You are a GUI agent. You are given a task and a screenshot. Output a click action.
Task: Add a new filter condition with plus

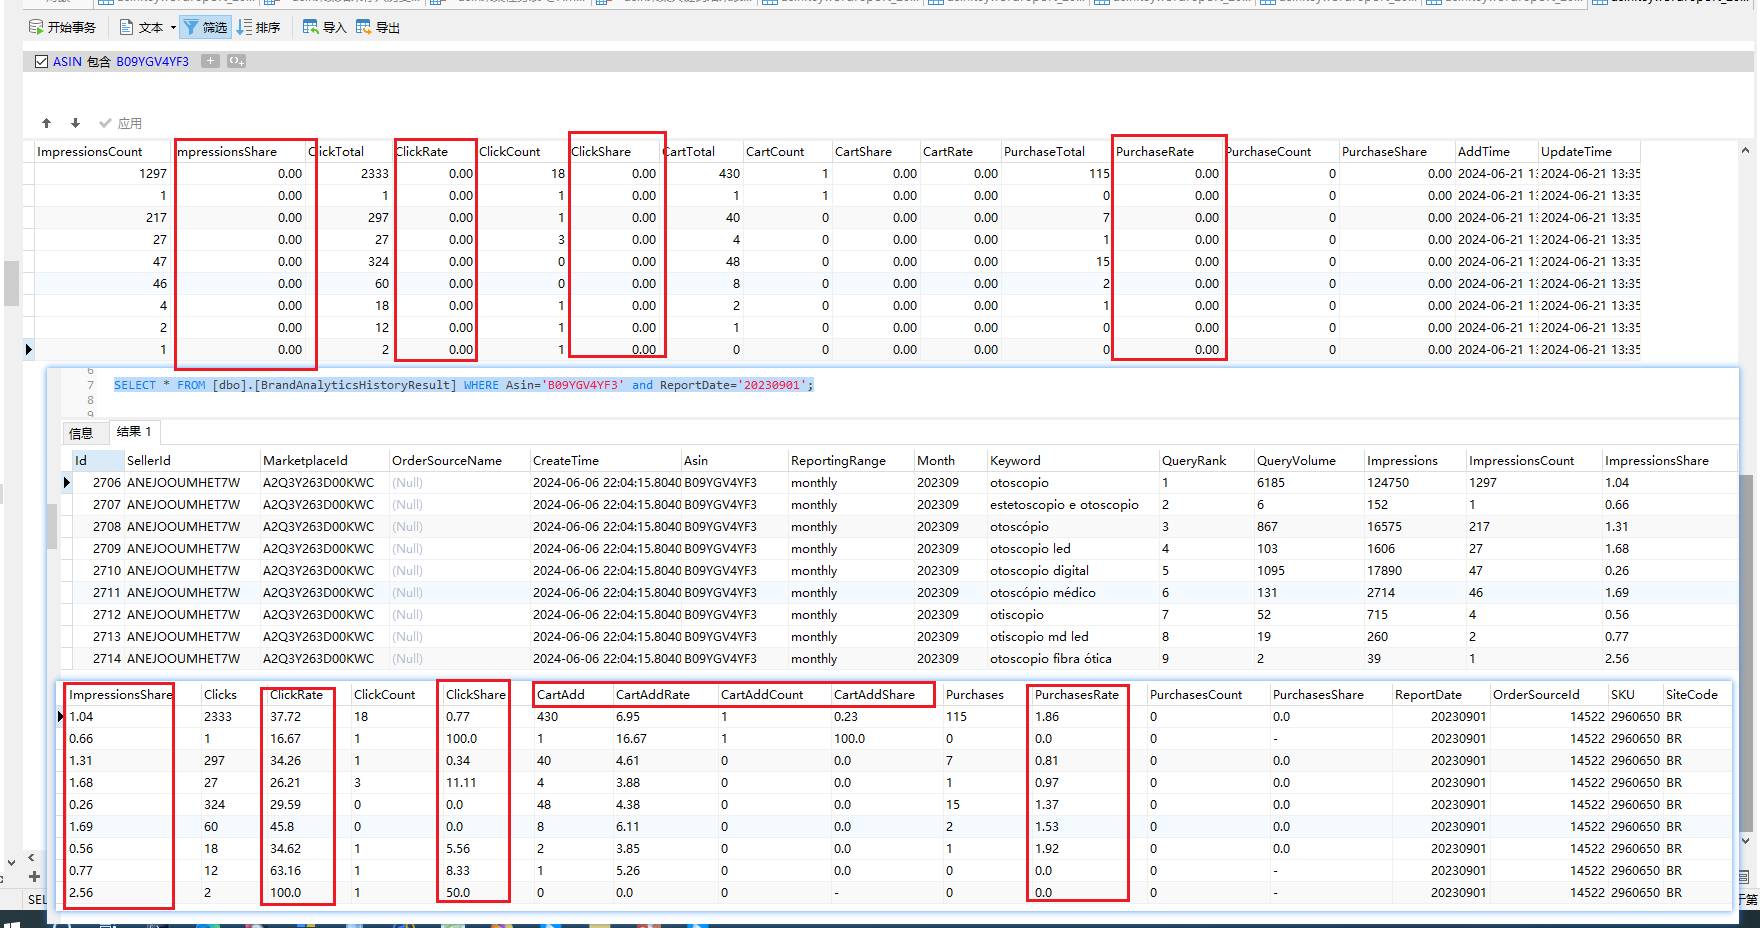point(210,61)
